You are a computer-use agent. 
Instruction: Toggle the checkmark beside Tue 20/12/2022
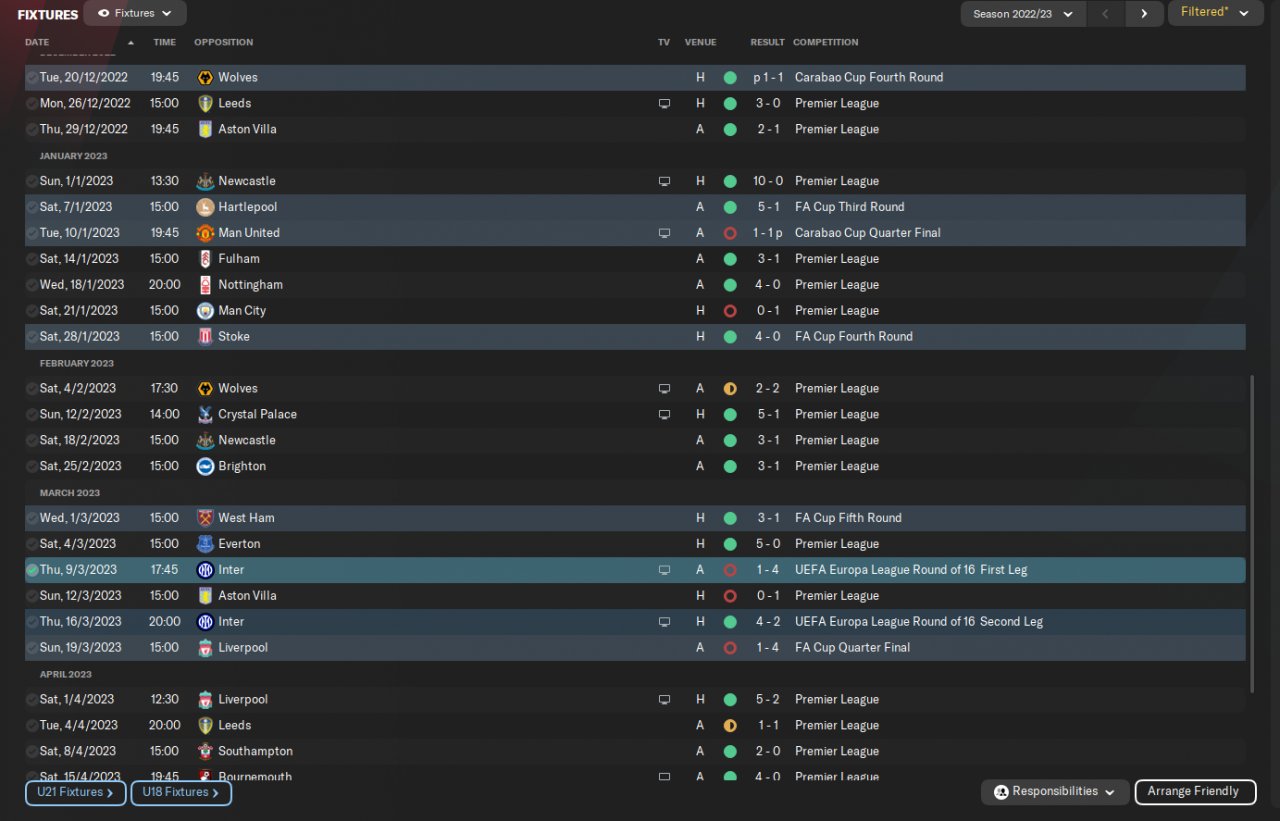tap(32, 77)
